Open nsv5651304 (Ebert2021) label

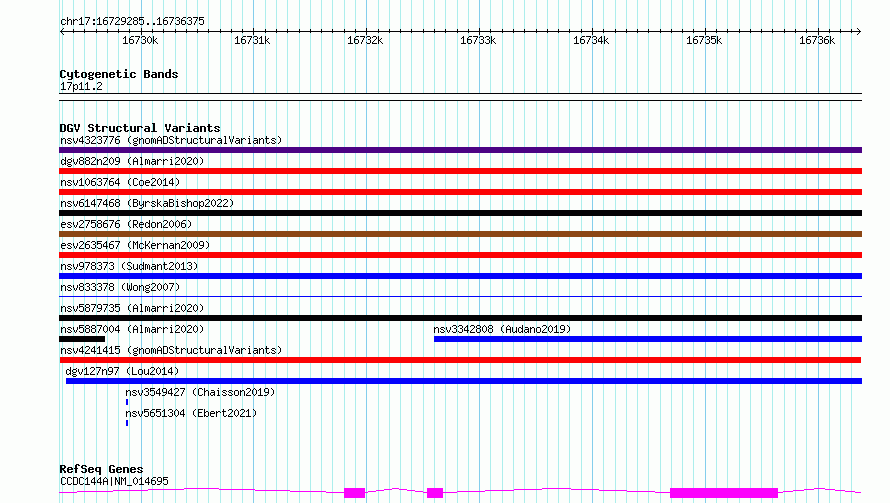coord(191,413)
